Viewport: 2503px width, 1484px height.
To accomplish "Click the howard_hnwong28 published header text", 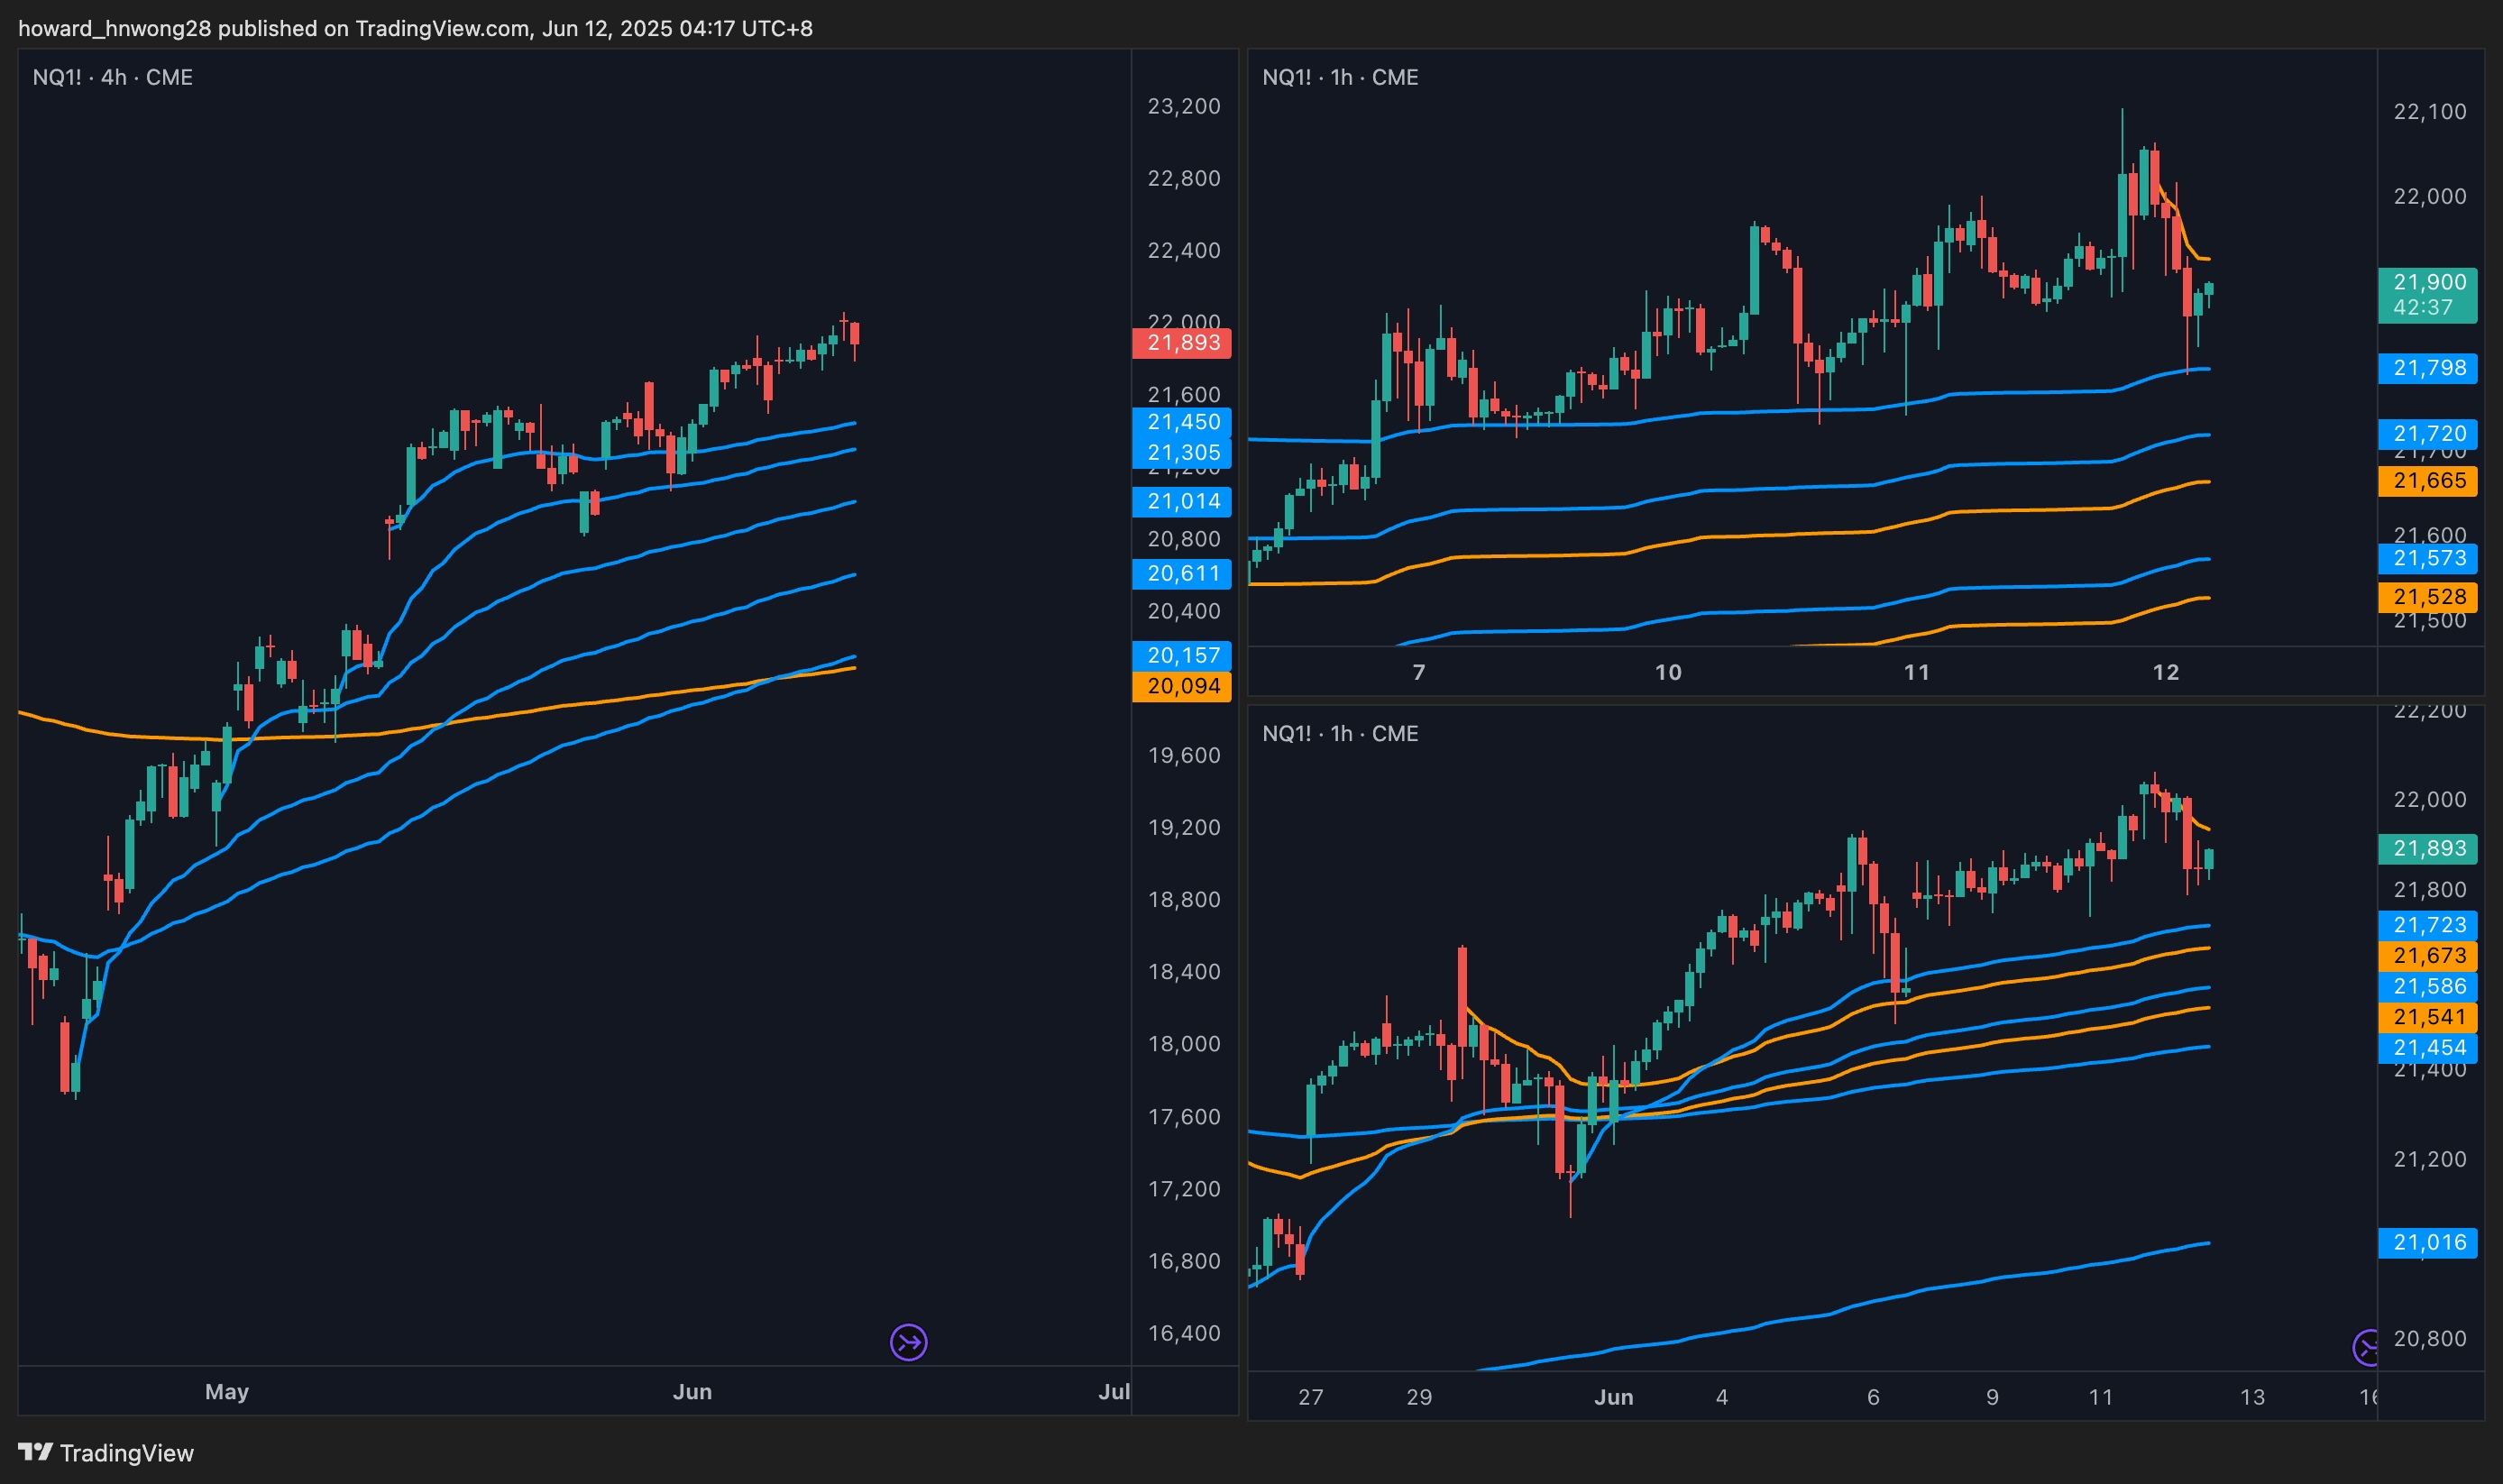I will pyautogui.click(x=415, y=28).
